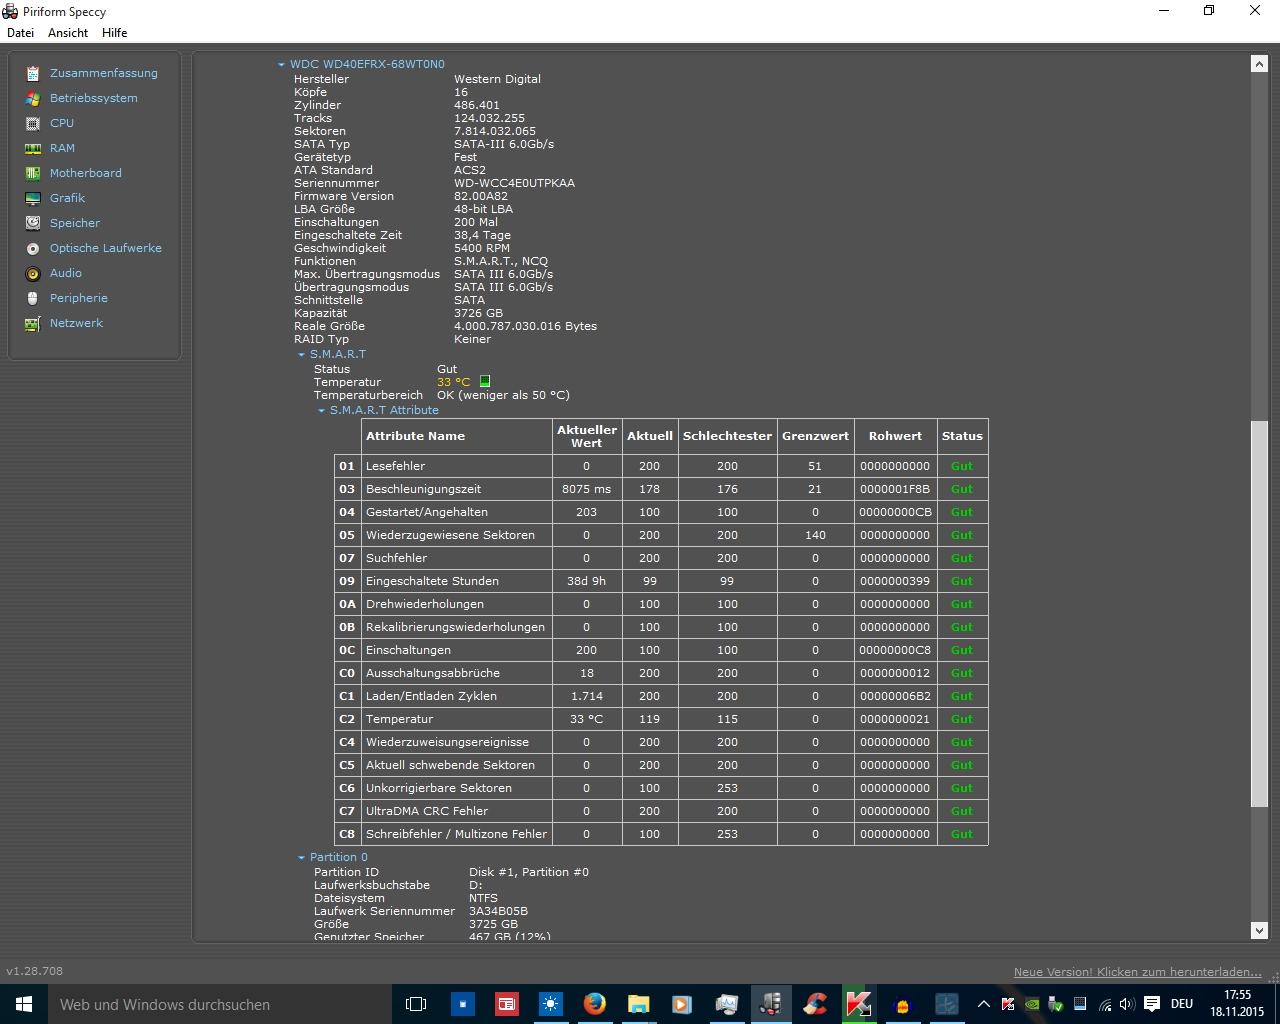Open the Grafik monitor icon
The width and height of the screenshot is (1280, 1024).
coord(33,198)
